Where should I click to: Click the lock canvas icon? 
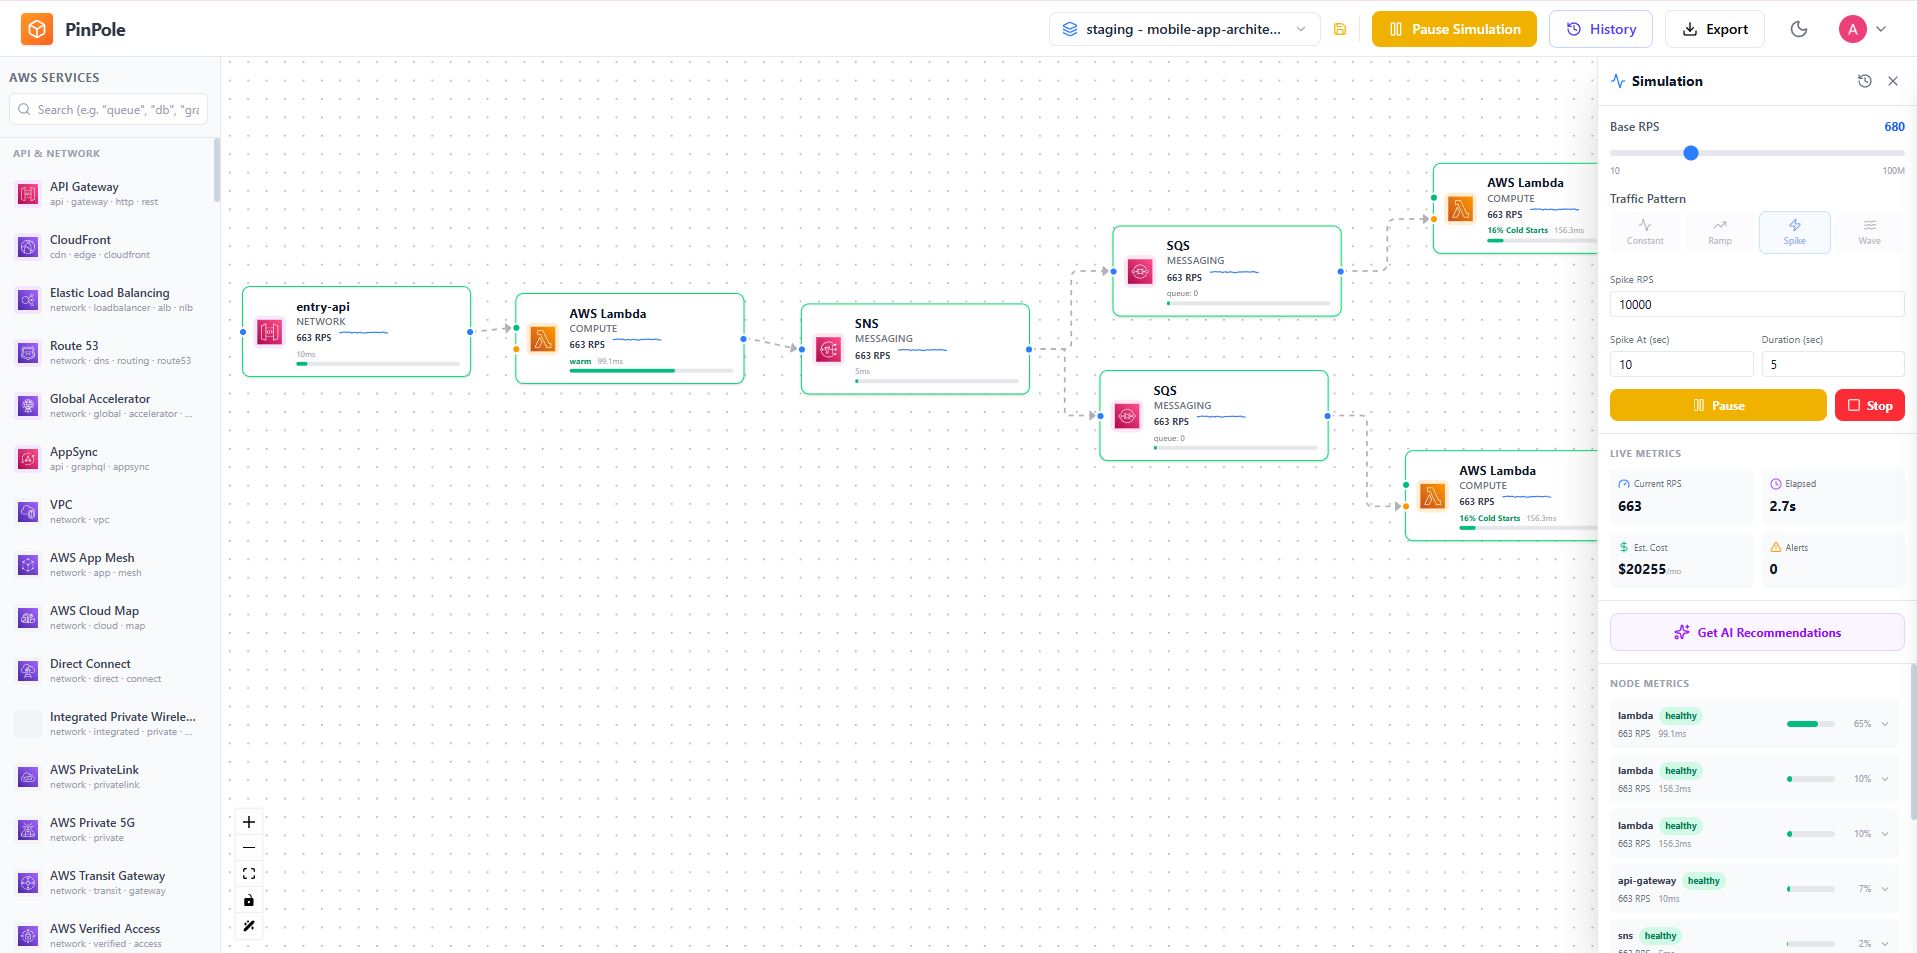(248, 900)
